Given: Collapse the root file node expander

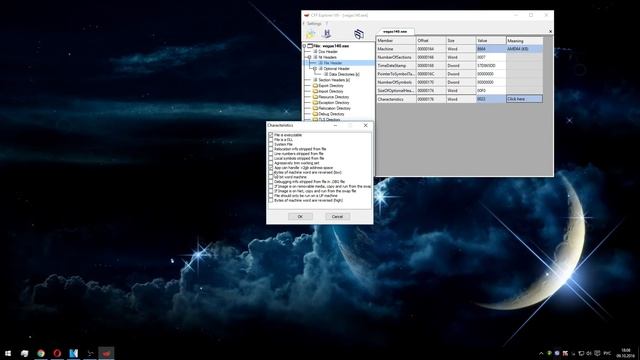Looking at the screenshot, I should (x=304, y=46).
